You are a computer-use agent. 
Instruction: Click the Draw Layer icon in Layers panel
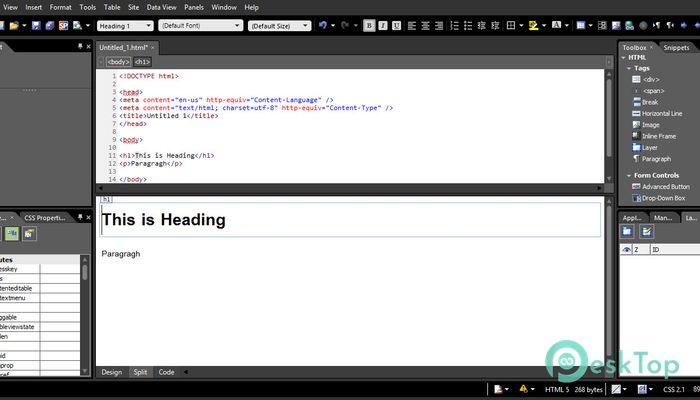646,231
